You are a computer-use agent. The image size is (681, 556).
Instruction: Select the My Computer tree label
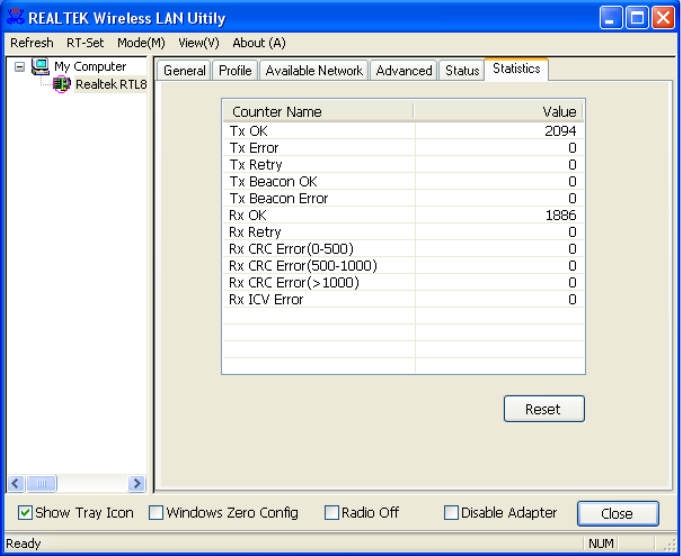coord(90,66)
